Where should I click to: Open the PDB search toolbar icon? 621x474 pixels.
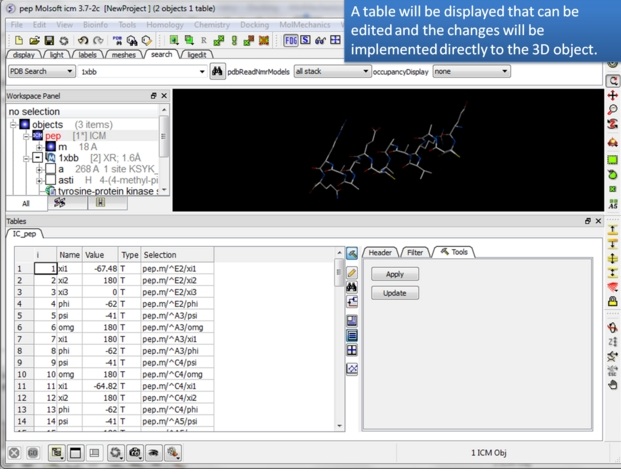(x=117, y=40)
